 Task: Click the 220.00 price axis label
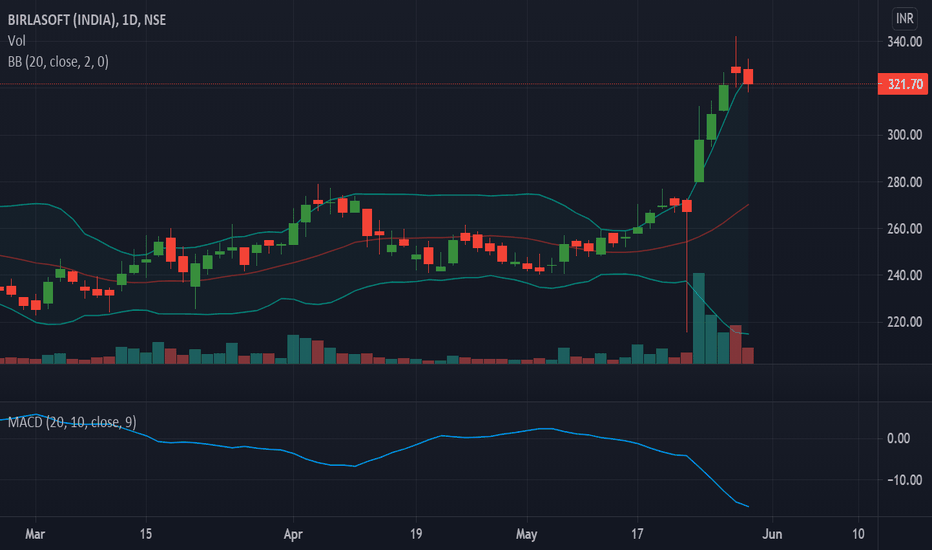(905, 322)
